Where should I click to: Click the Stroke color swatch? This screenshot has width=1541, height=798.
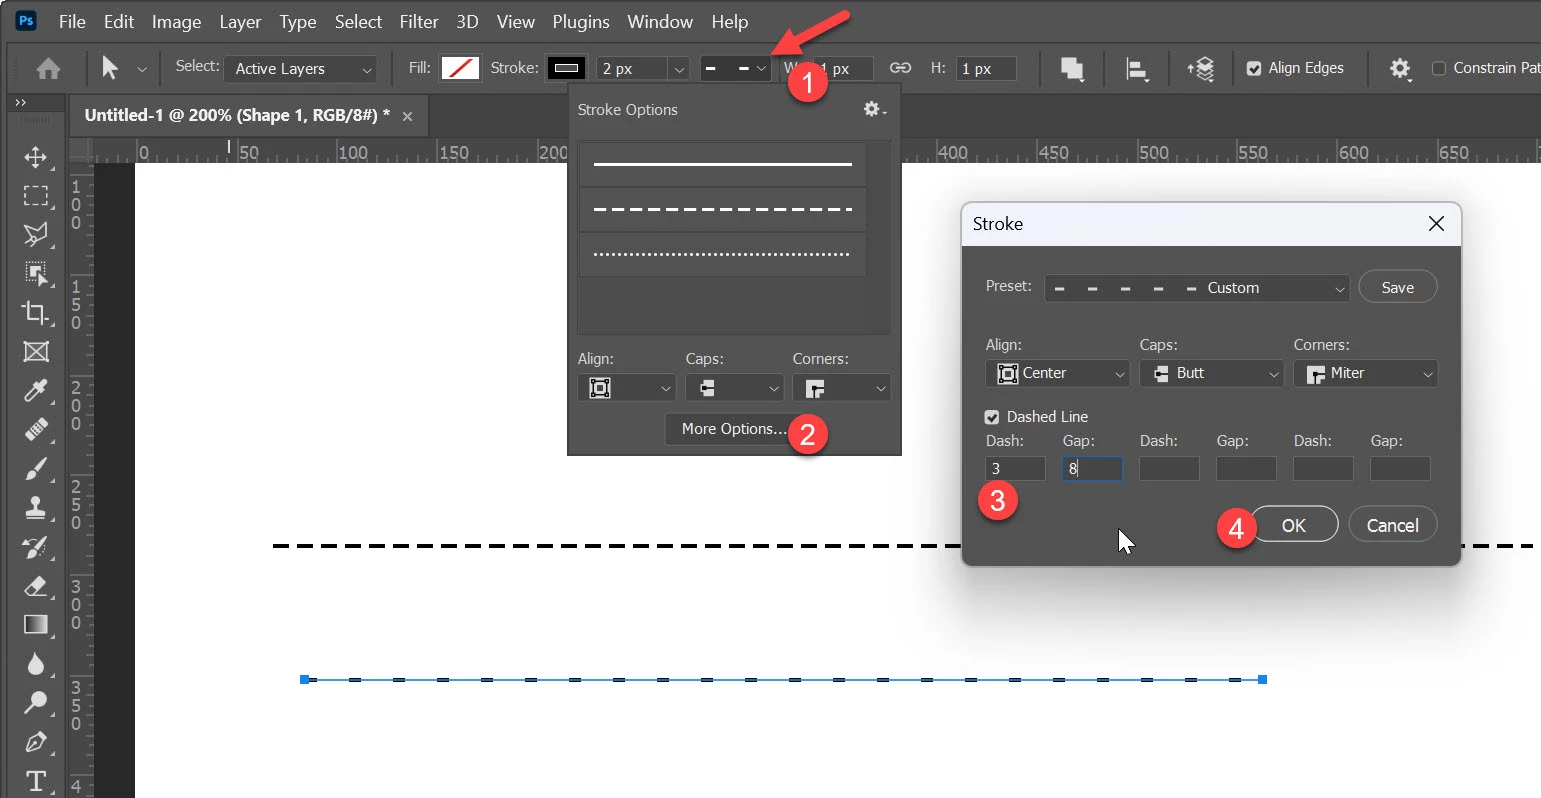pyautogui.click(x=567, y=68)
